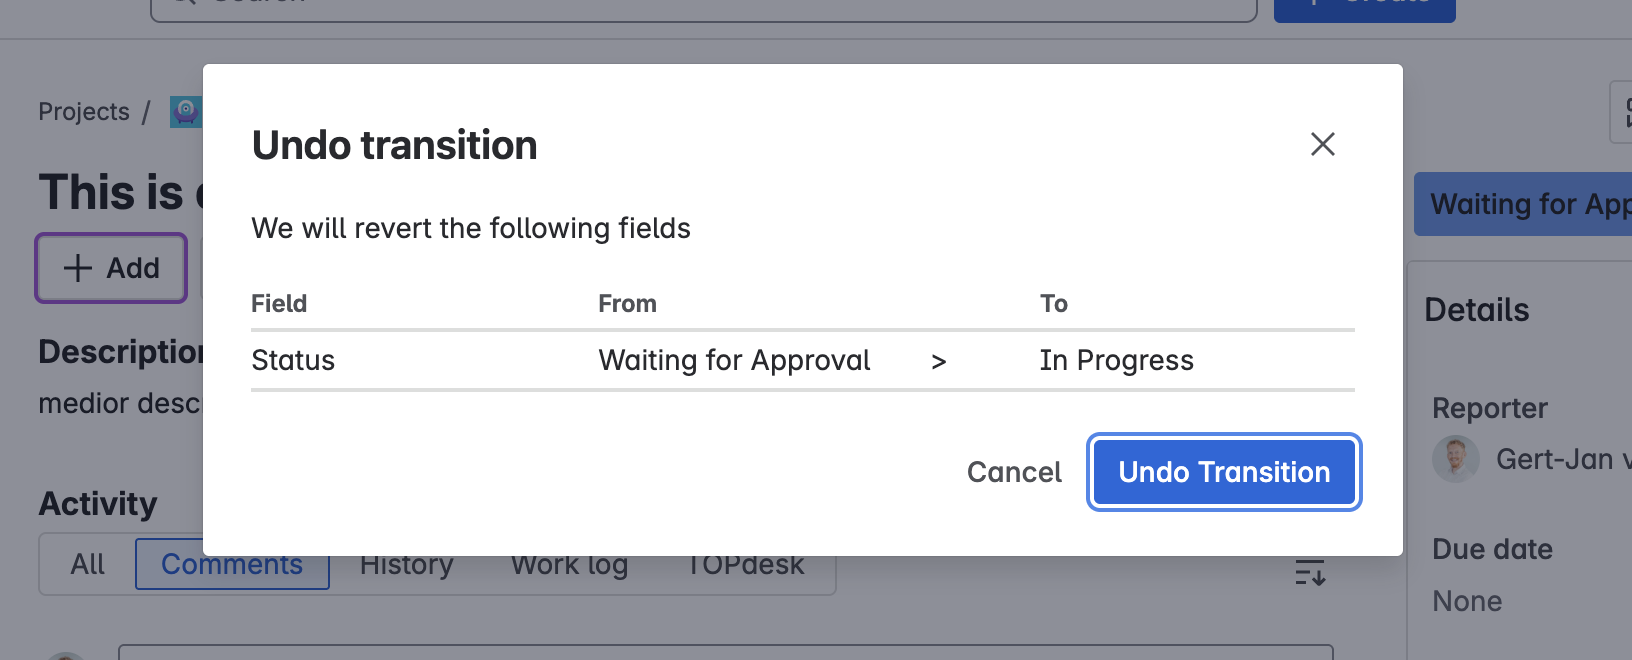The image size is (1632, 660).
Task: Switch to the Comments tab
Action: 232,566
